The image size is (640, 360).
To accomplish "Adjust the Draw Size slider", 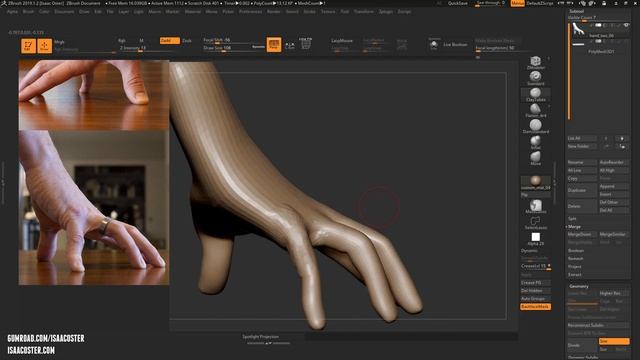I will (229, 48).
